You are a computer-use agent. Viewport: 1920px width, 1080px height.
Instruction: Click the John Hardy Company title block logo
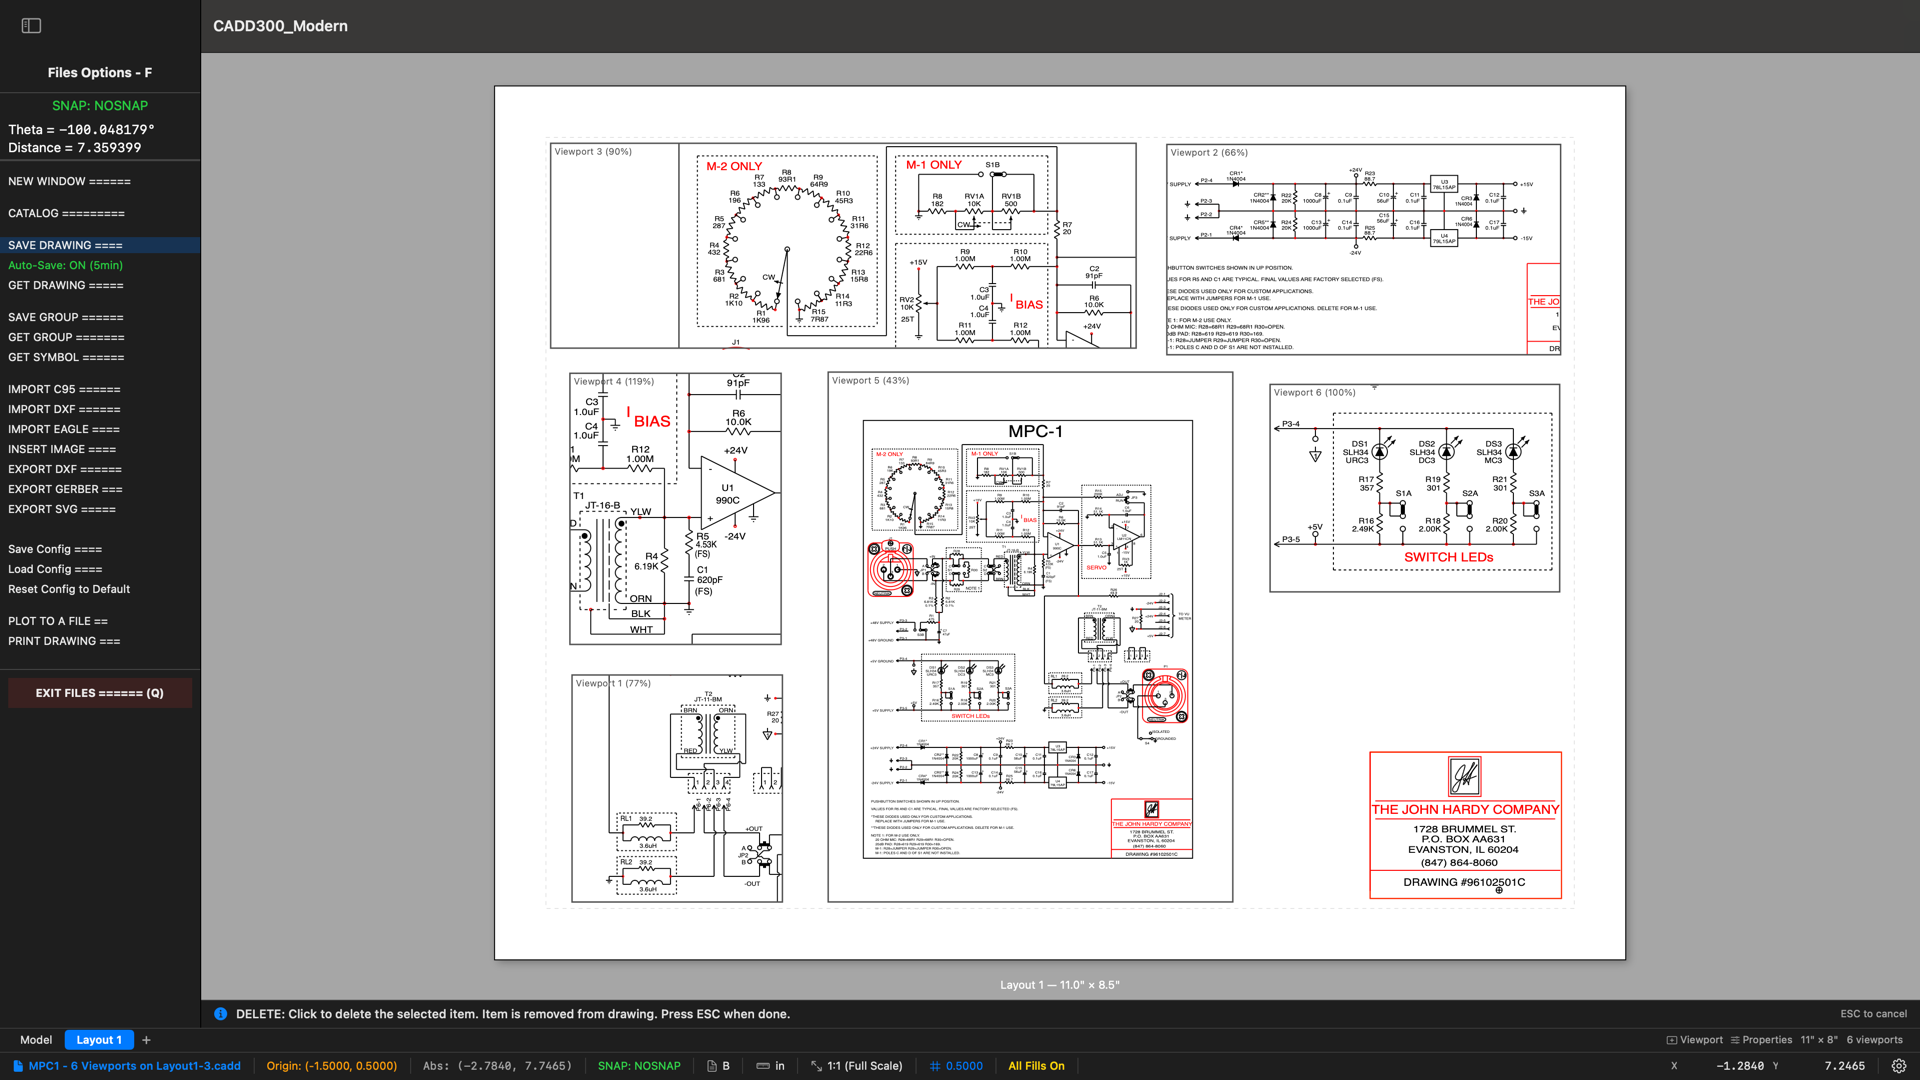pos(1465,776)
